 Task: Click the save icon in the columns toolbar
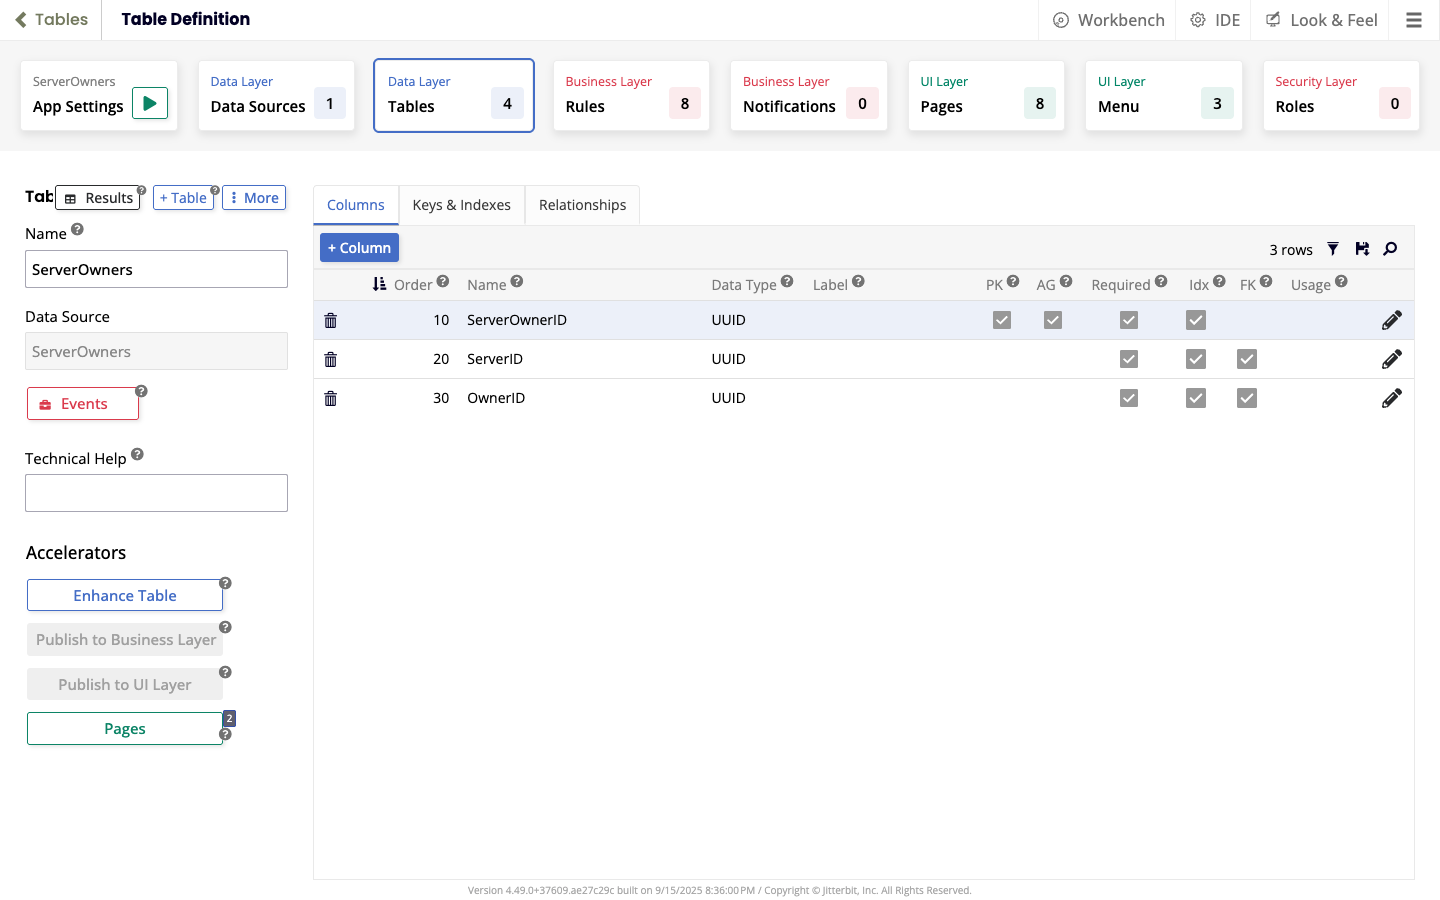pos(1362,249)
